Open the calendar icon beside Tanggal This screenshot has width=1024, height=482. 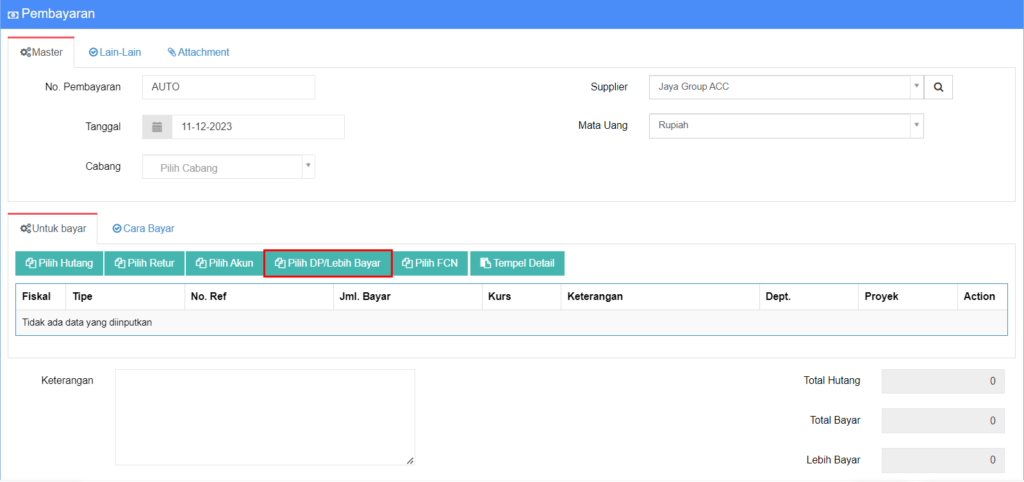tap(157, 127)
